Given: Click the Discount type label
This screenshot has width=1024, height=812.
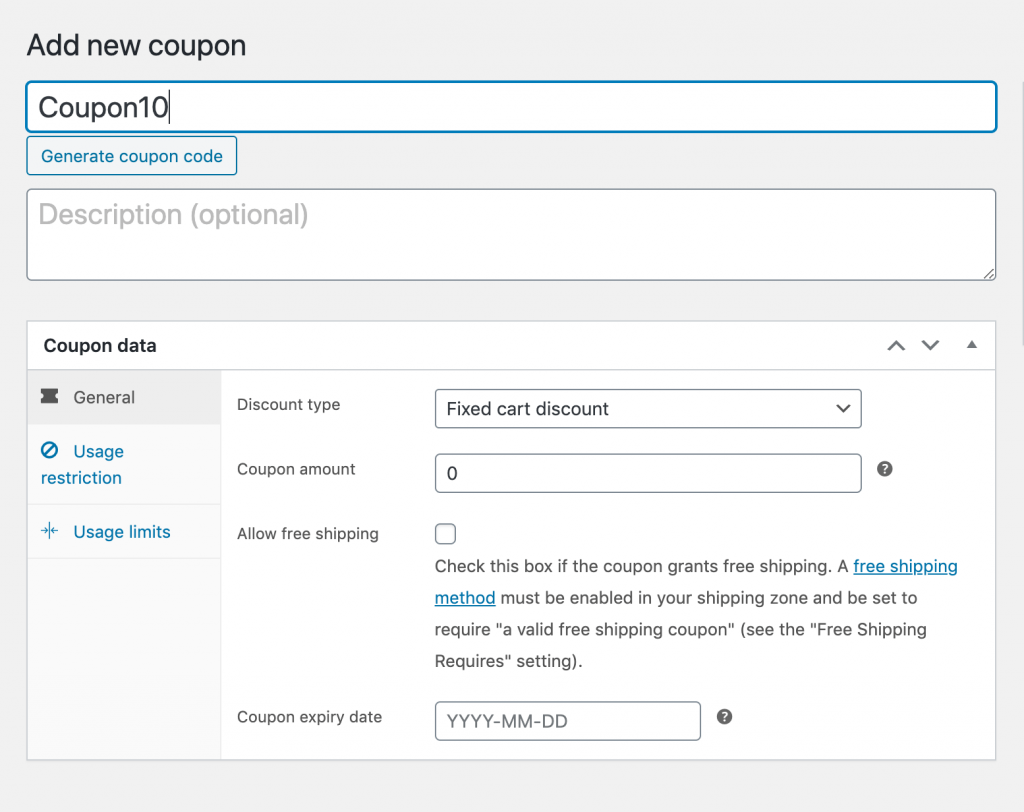Looking at the screenshot, I should coord(289,404).
